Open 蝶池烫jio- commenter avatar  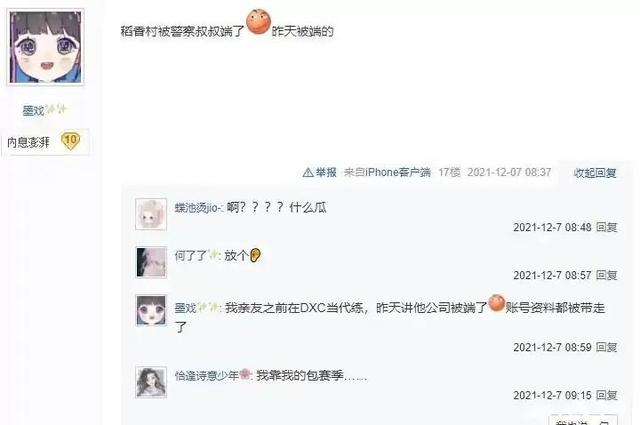pyautogui.click(x=151, y=214)
